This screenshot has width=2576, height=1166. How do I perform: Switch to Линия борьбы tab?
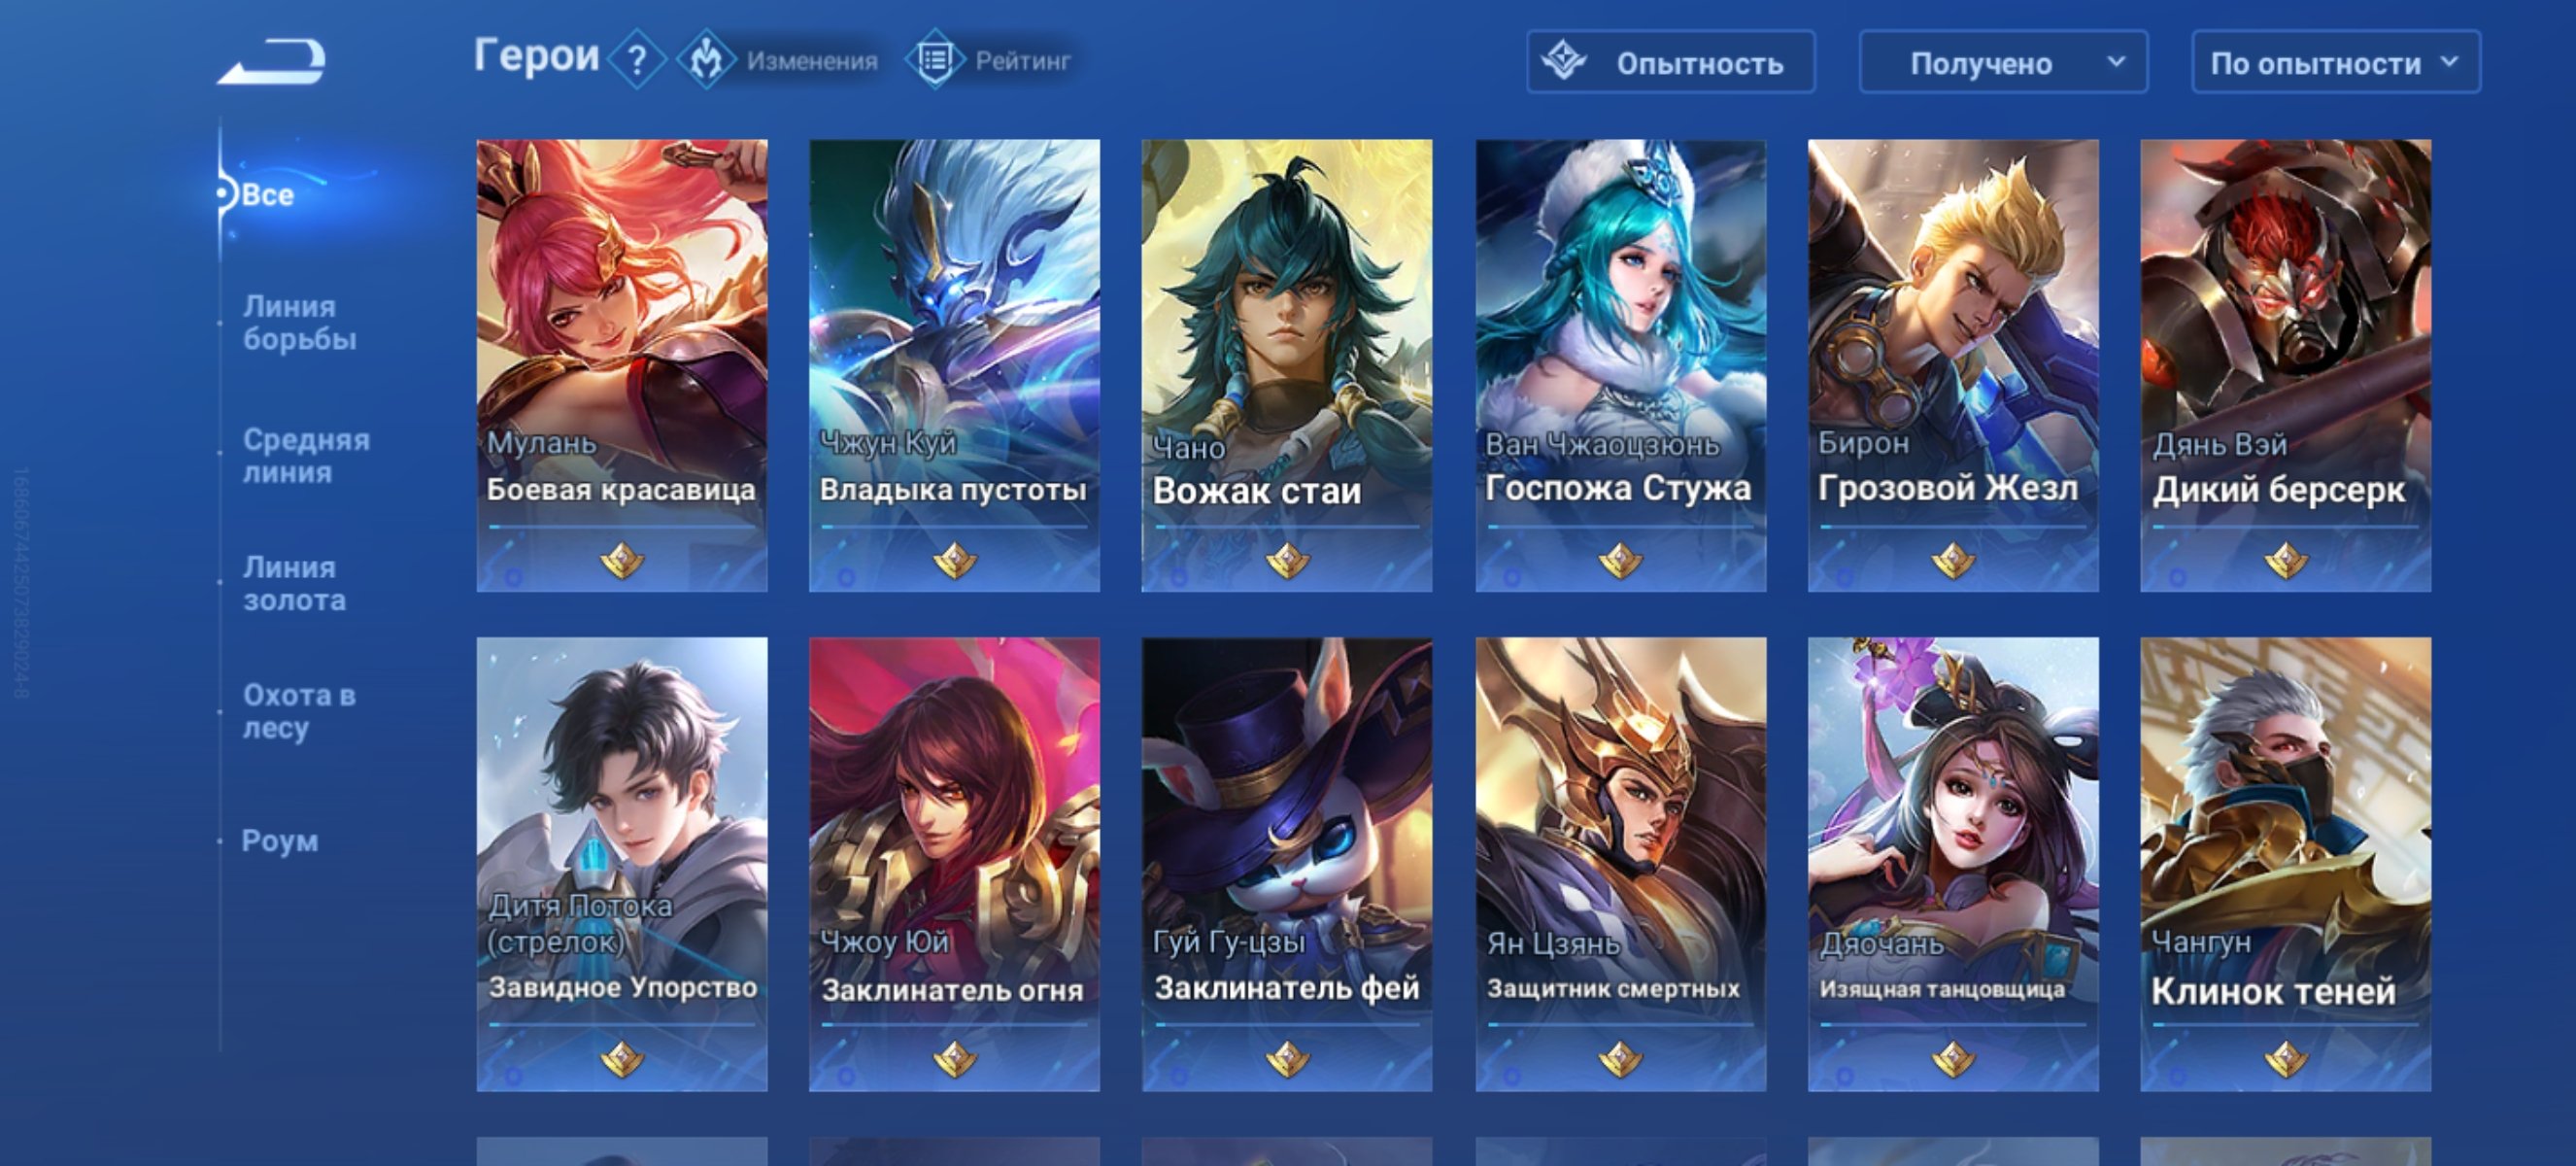(x=299, y=322)
